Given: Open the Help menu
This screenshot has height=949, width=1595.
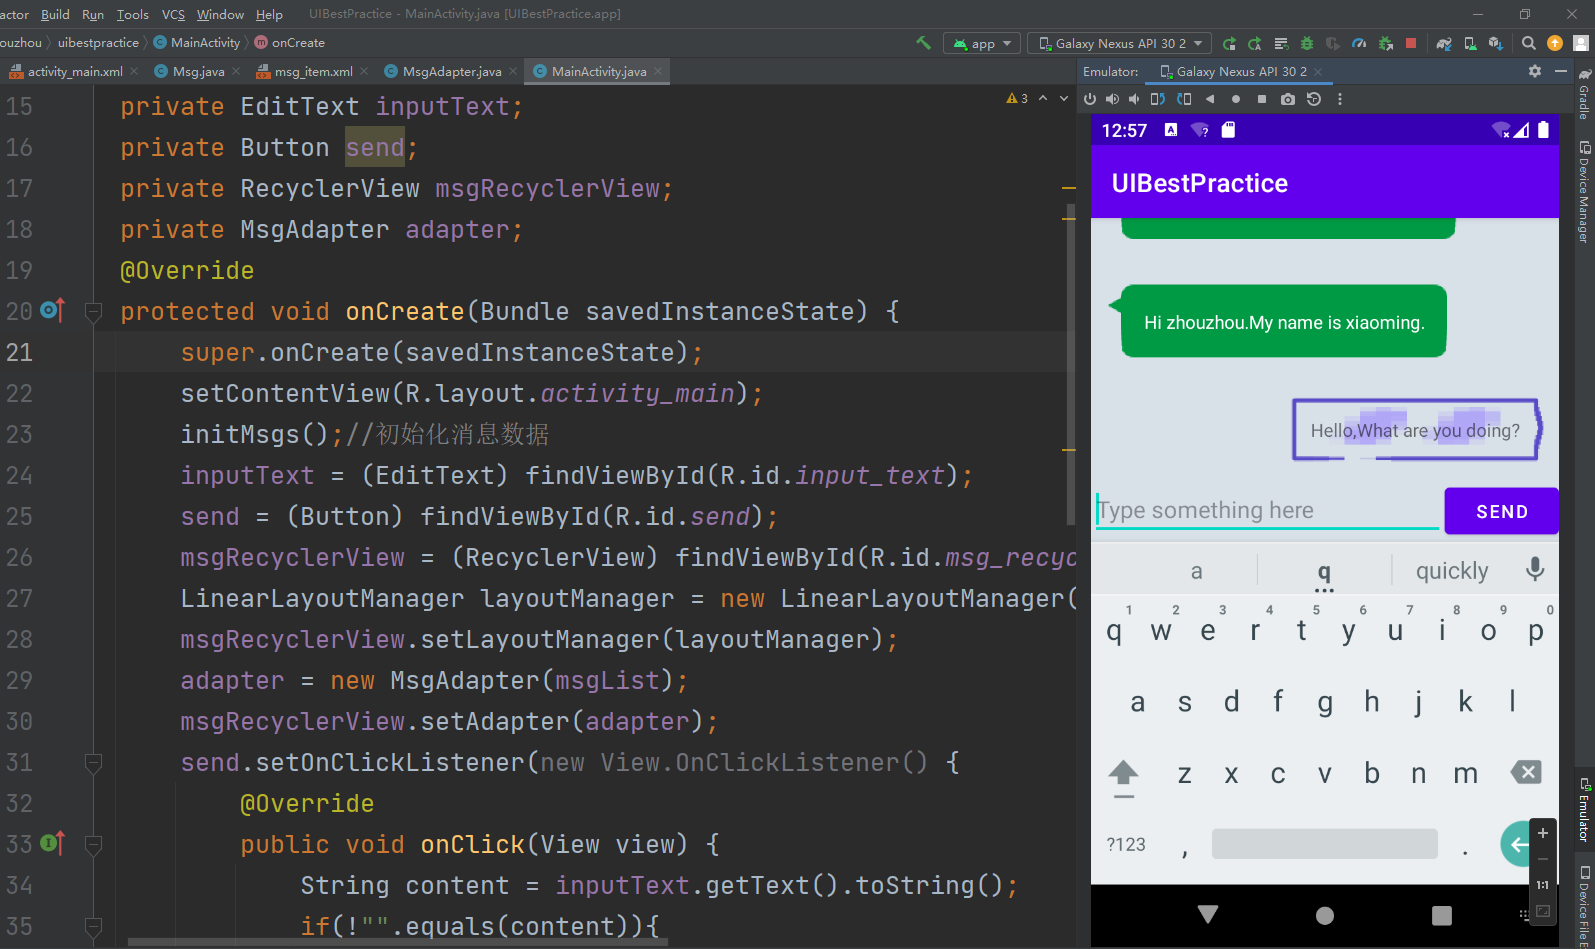Looking at the screenshot, I should [269, 14].
